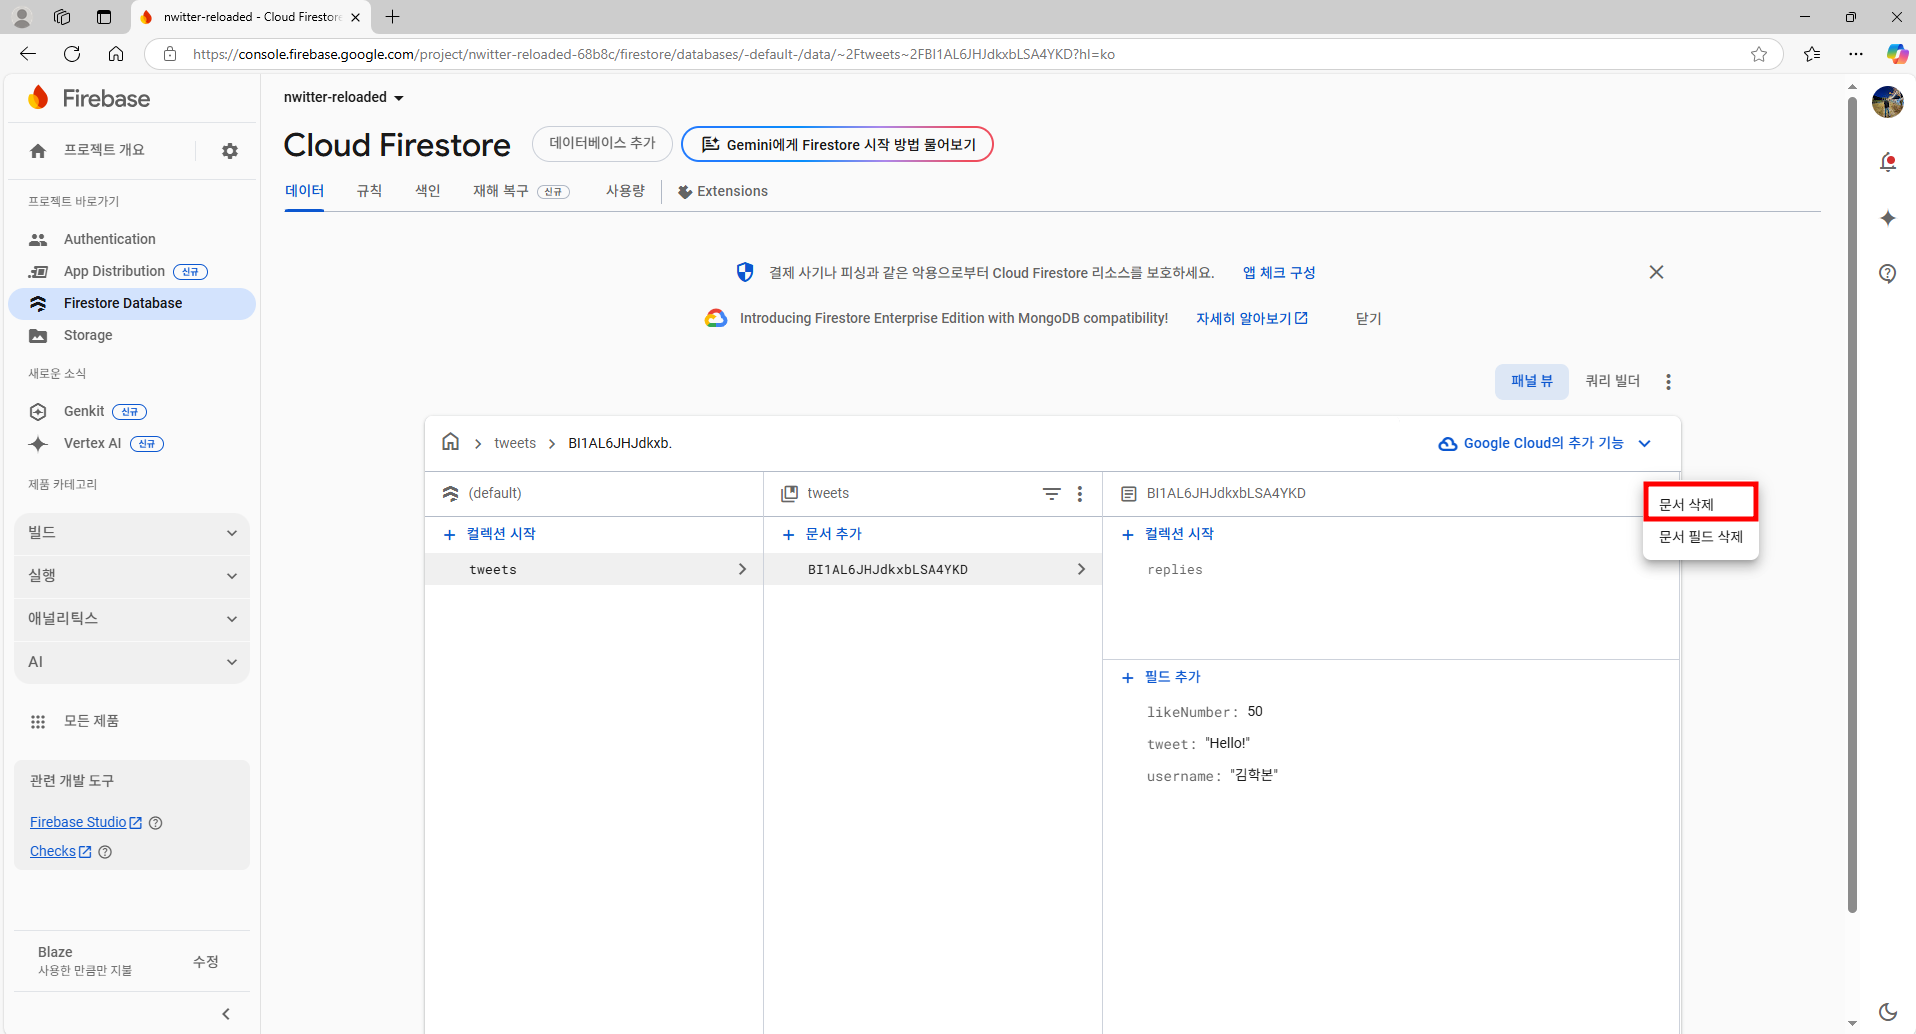This screenshot has height=1034, width=1916.
Task: Open nwitter-reloaded project dropdown
Action: pos(344,97)
